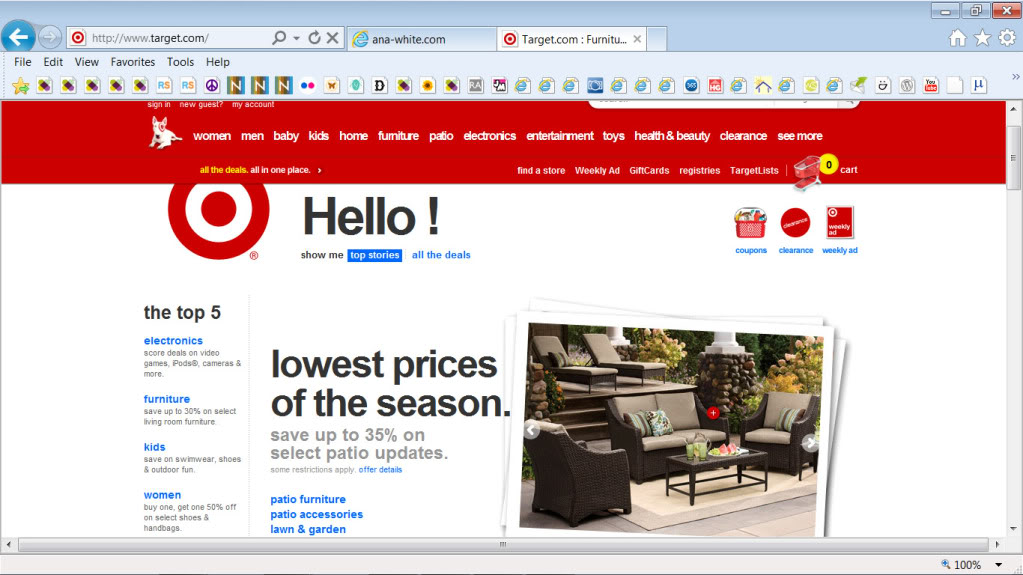Close the Target.com : Furnitu... tab
Screen dimensions: 1023x575
(637, 39)
